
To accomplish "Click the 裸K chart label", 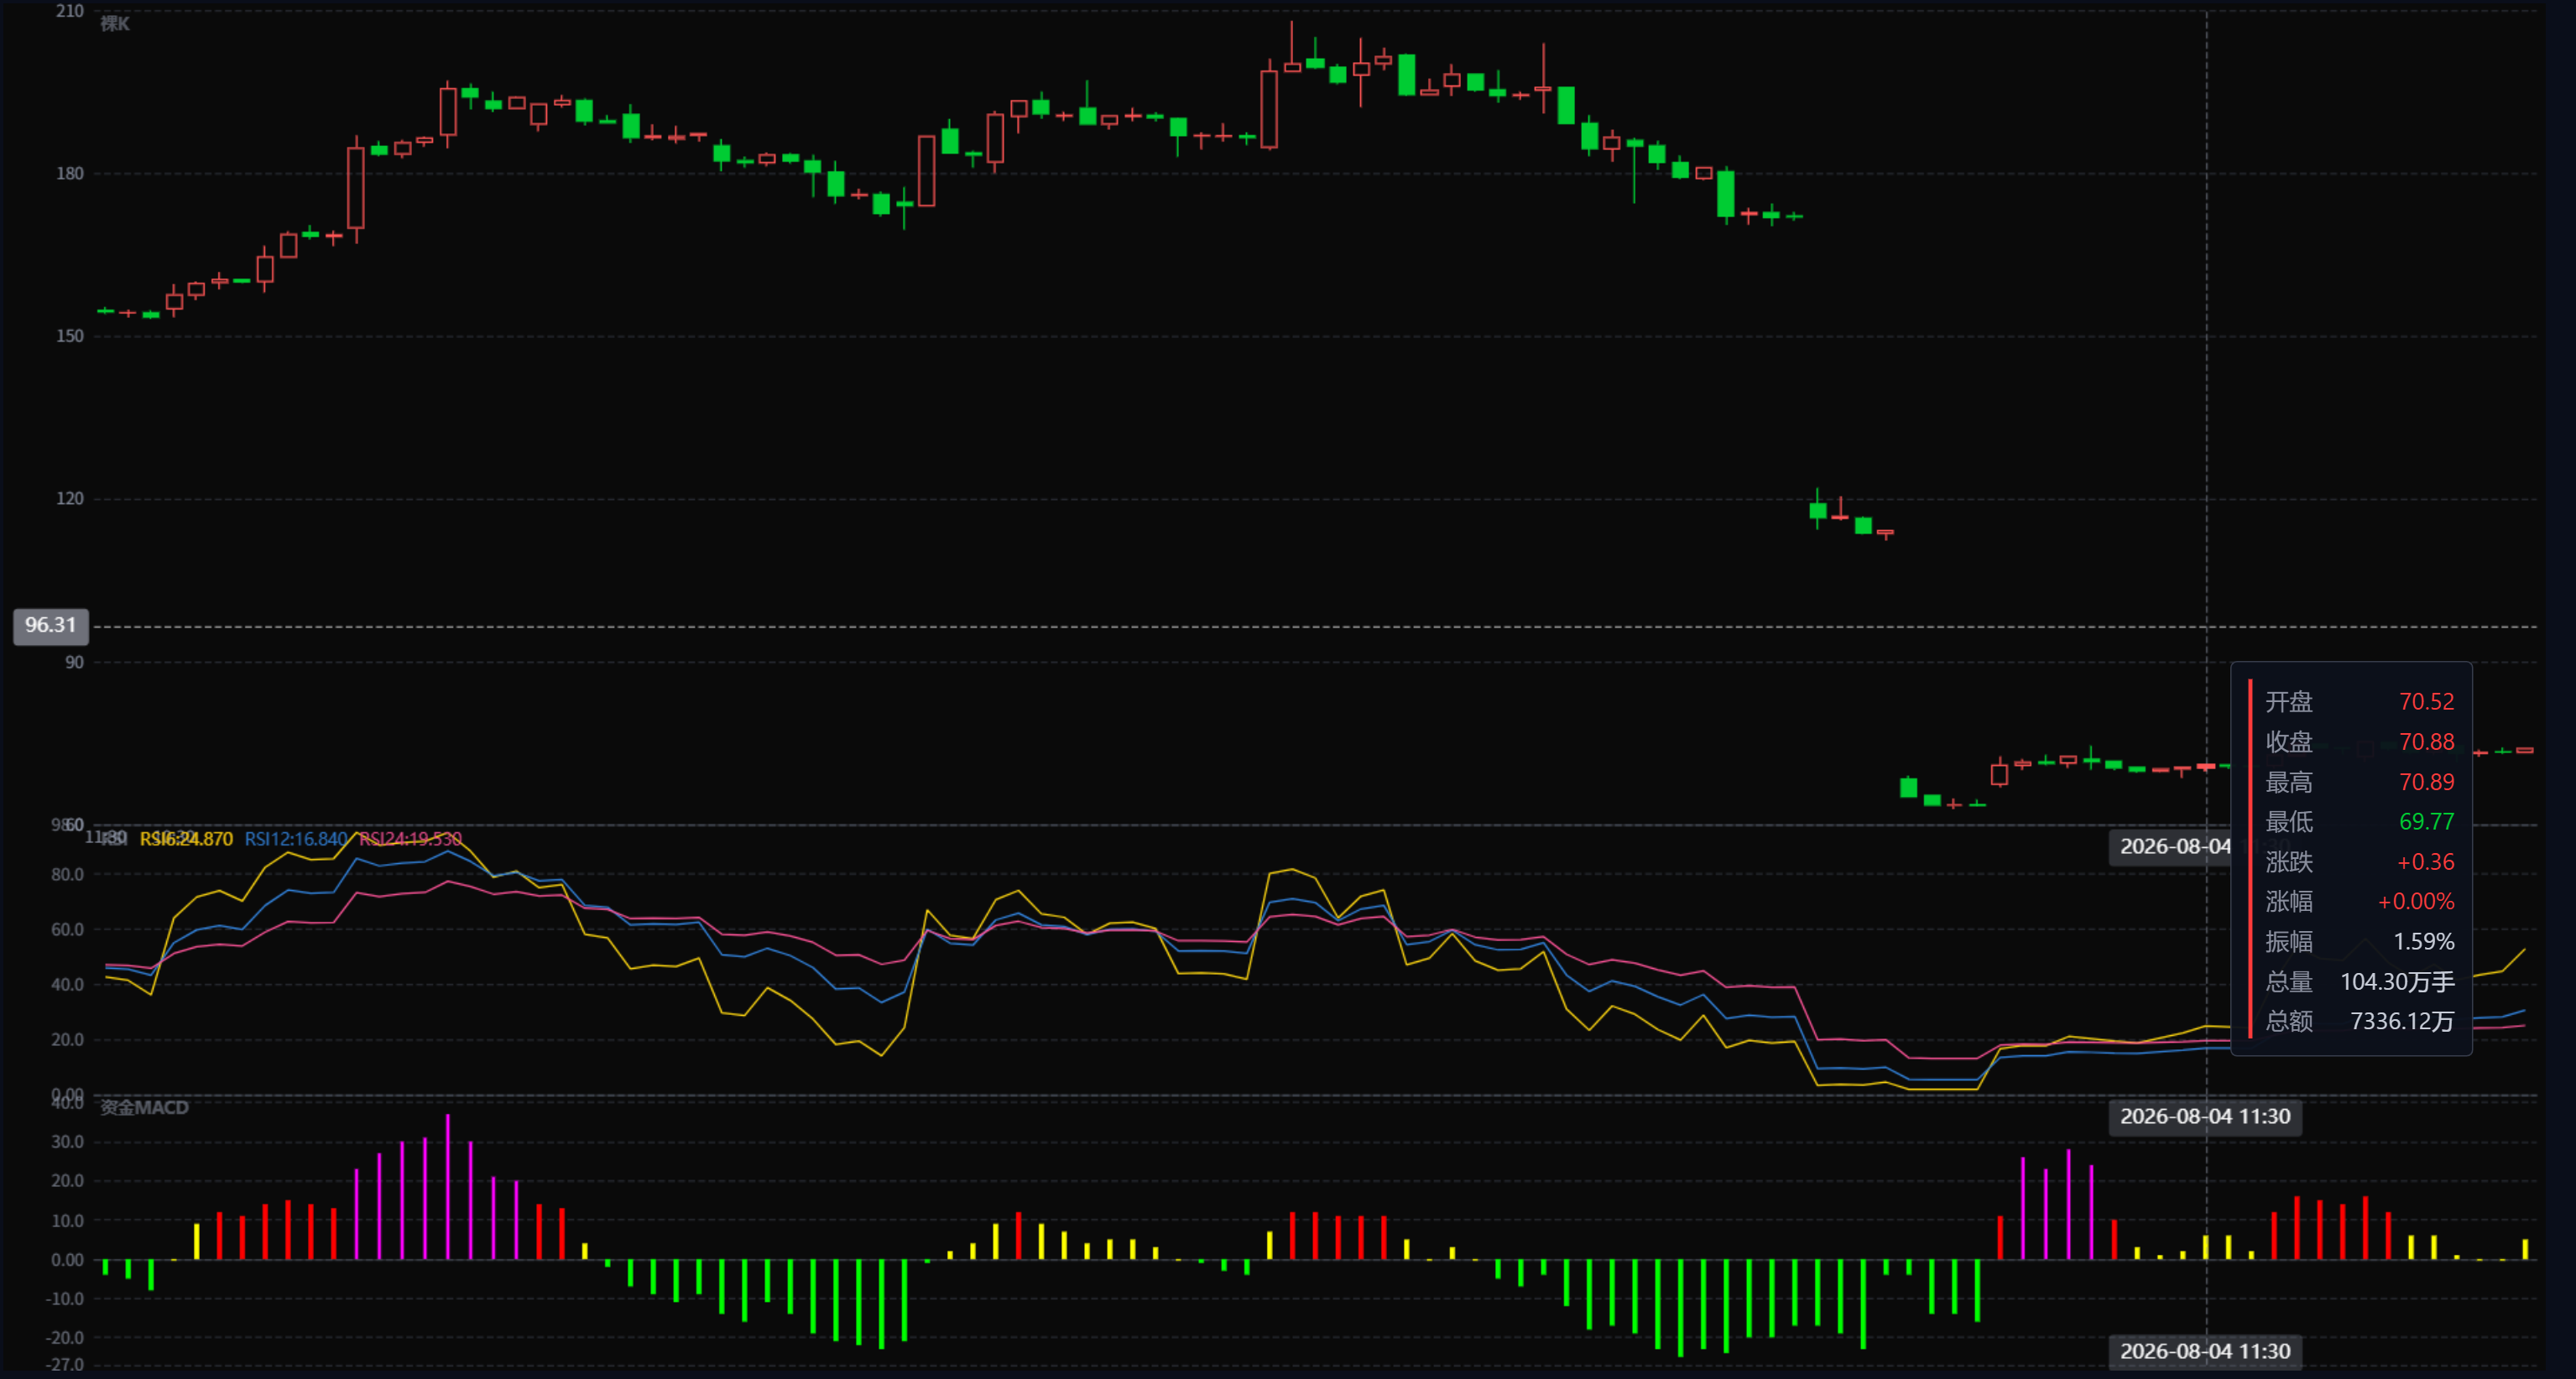I will click(x=115, y=23).
